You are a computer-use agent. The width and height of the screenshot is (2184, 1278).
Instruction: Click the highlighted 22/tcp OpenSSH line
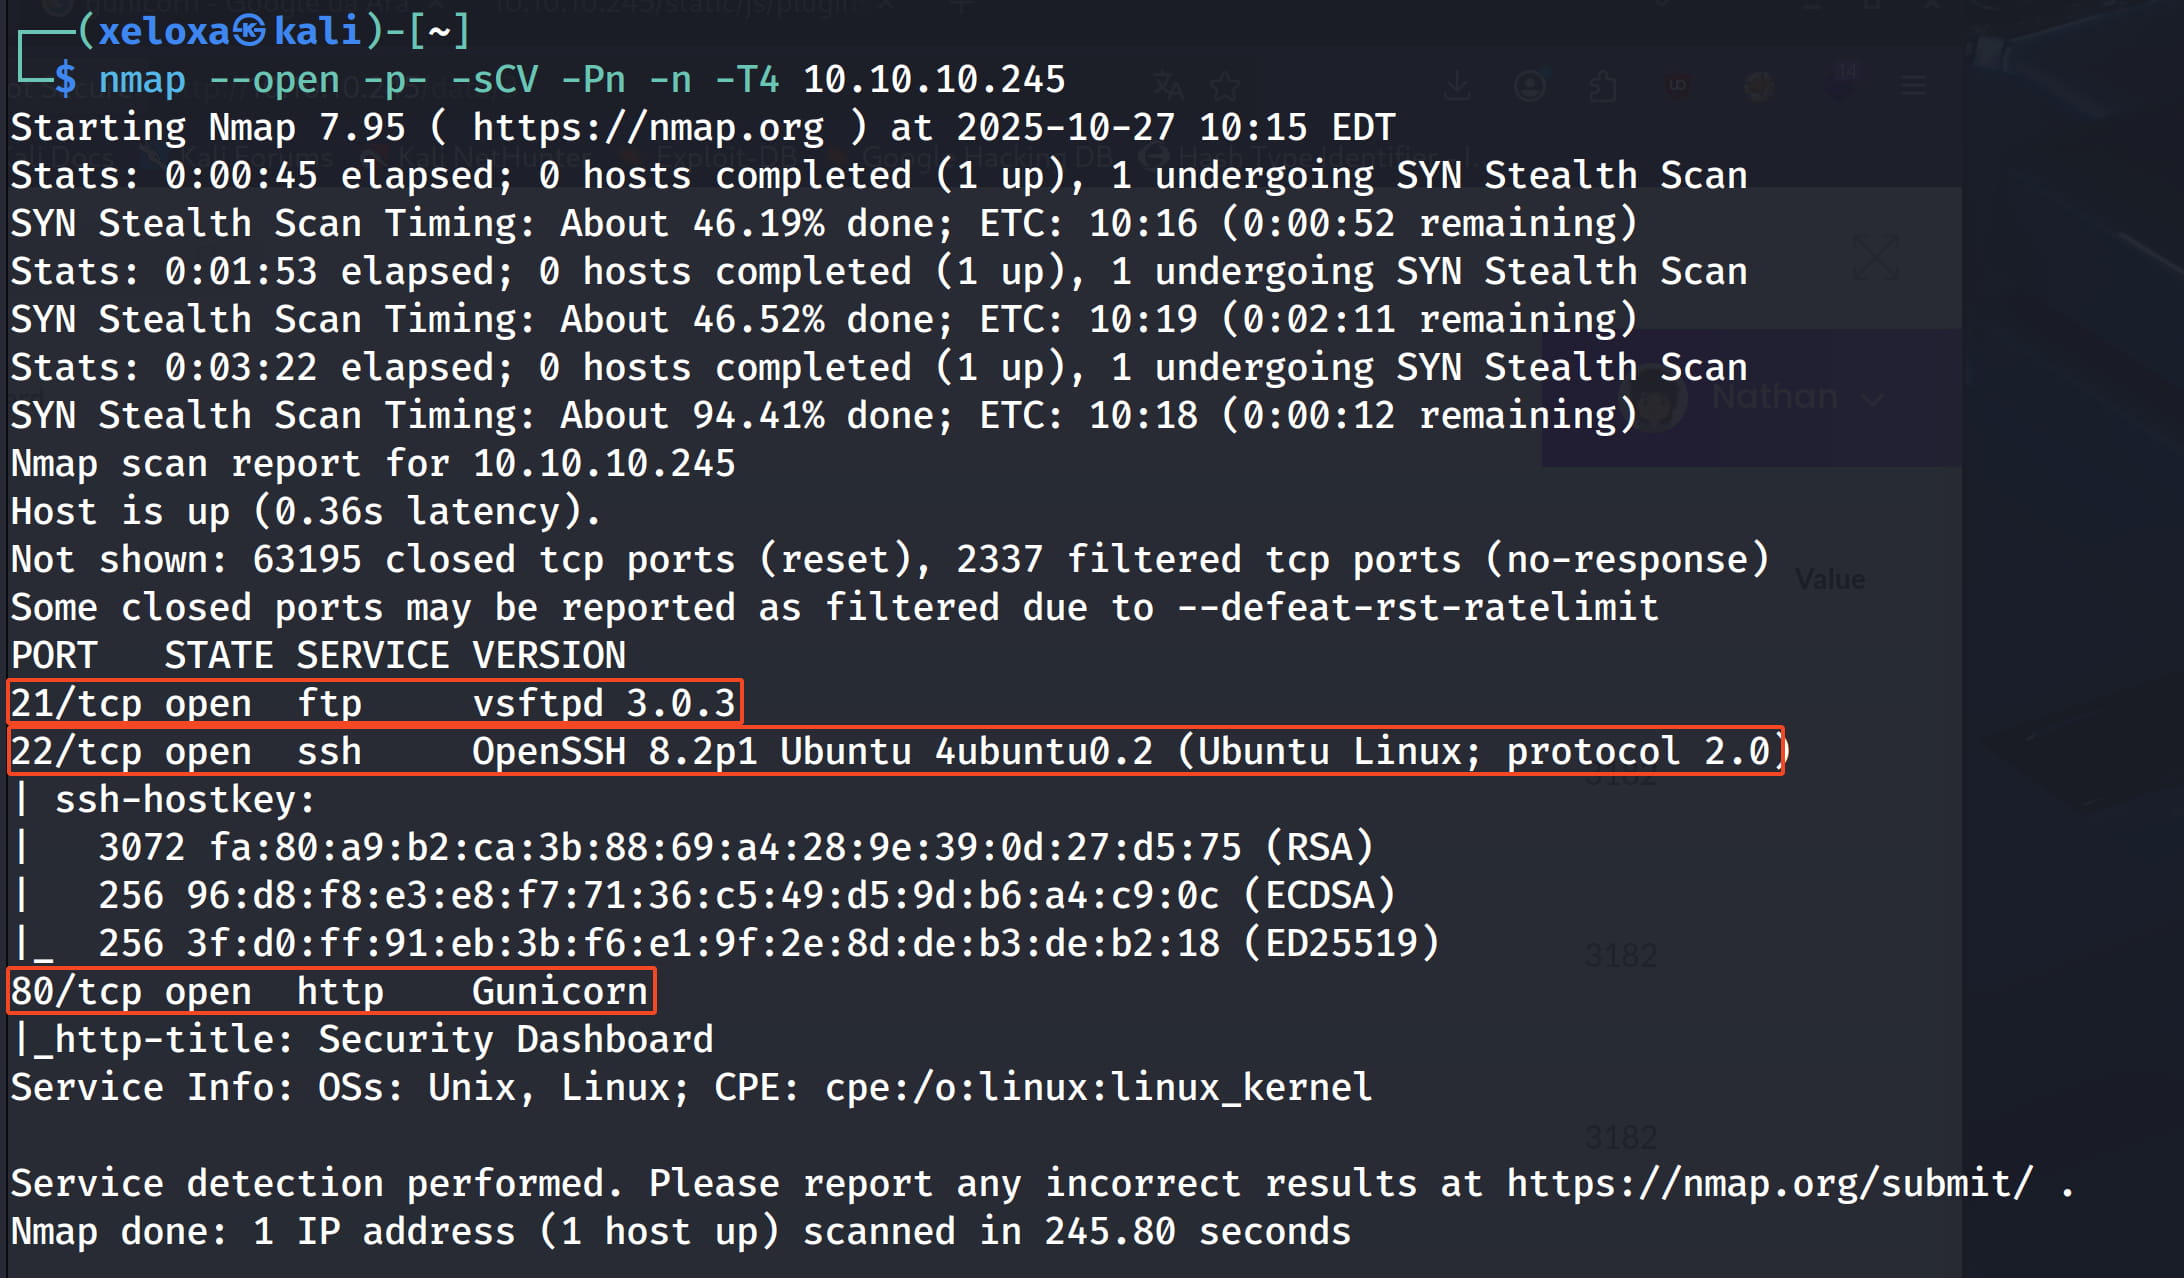tap(896, 751)
